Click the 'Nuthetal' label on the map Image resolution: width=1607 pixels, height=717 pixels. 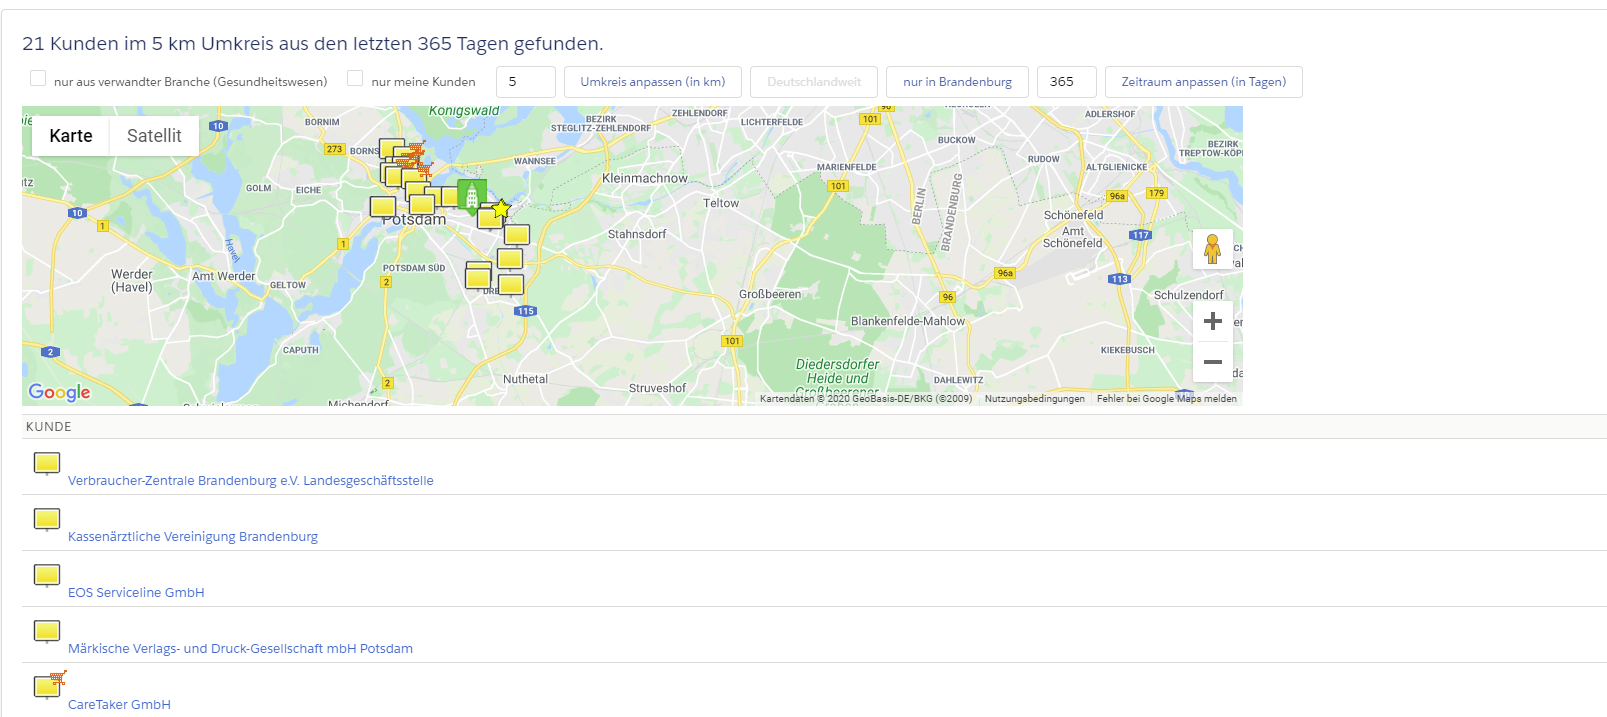point(525,379)
